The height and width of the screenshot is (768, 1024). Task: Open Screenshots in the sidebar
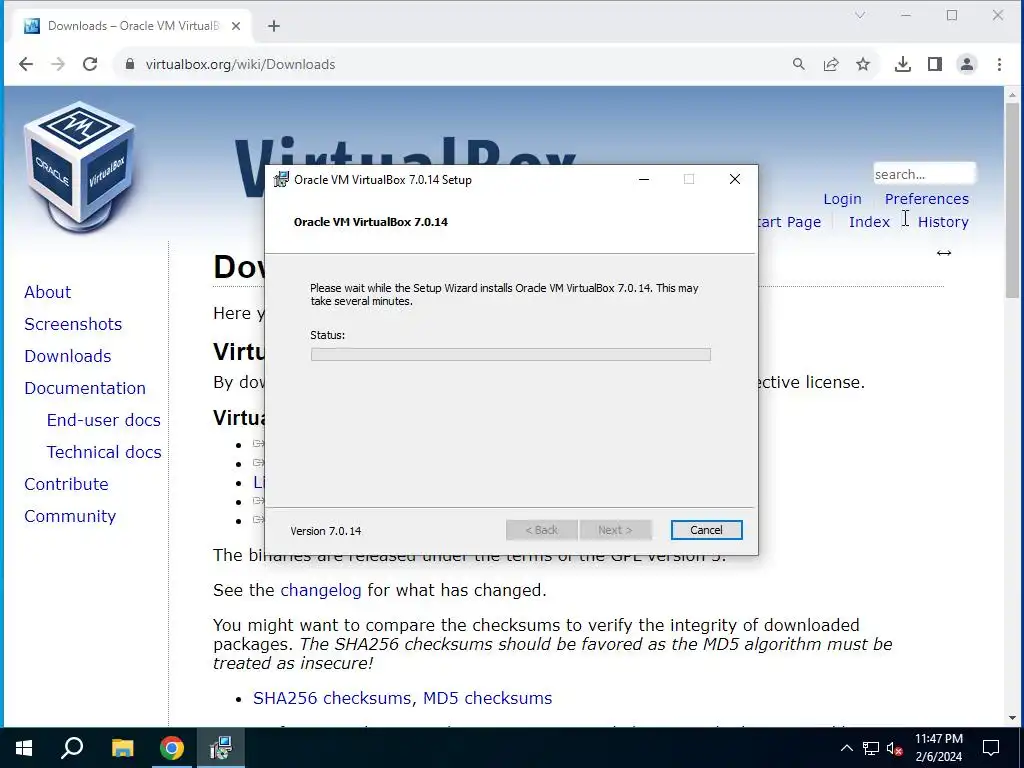(x=73, y=324)
